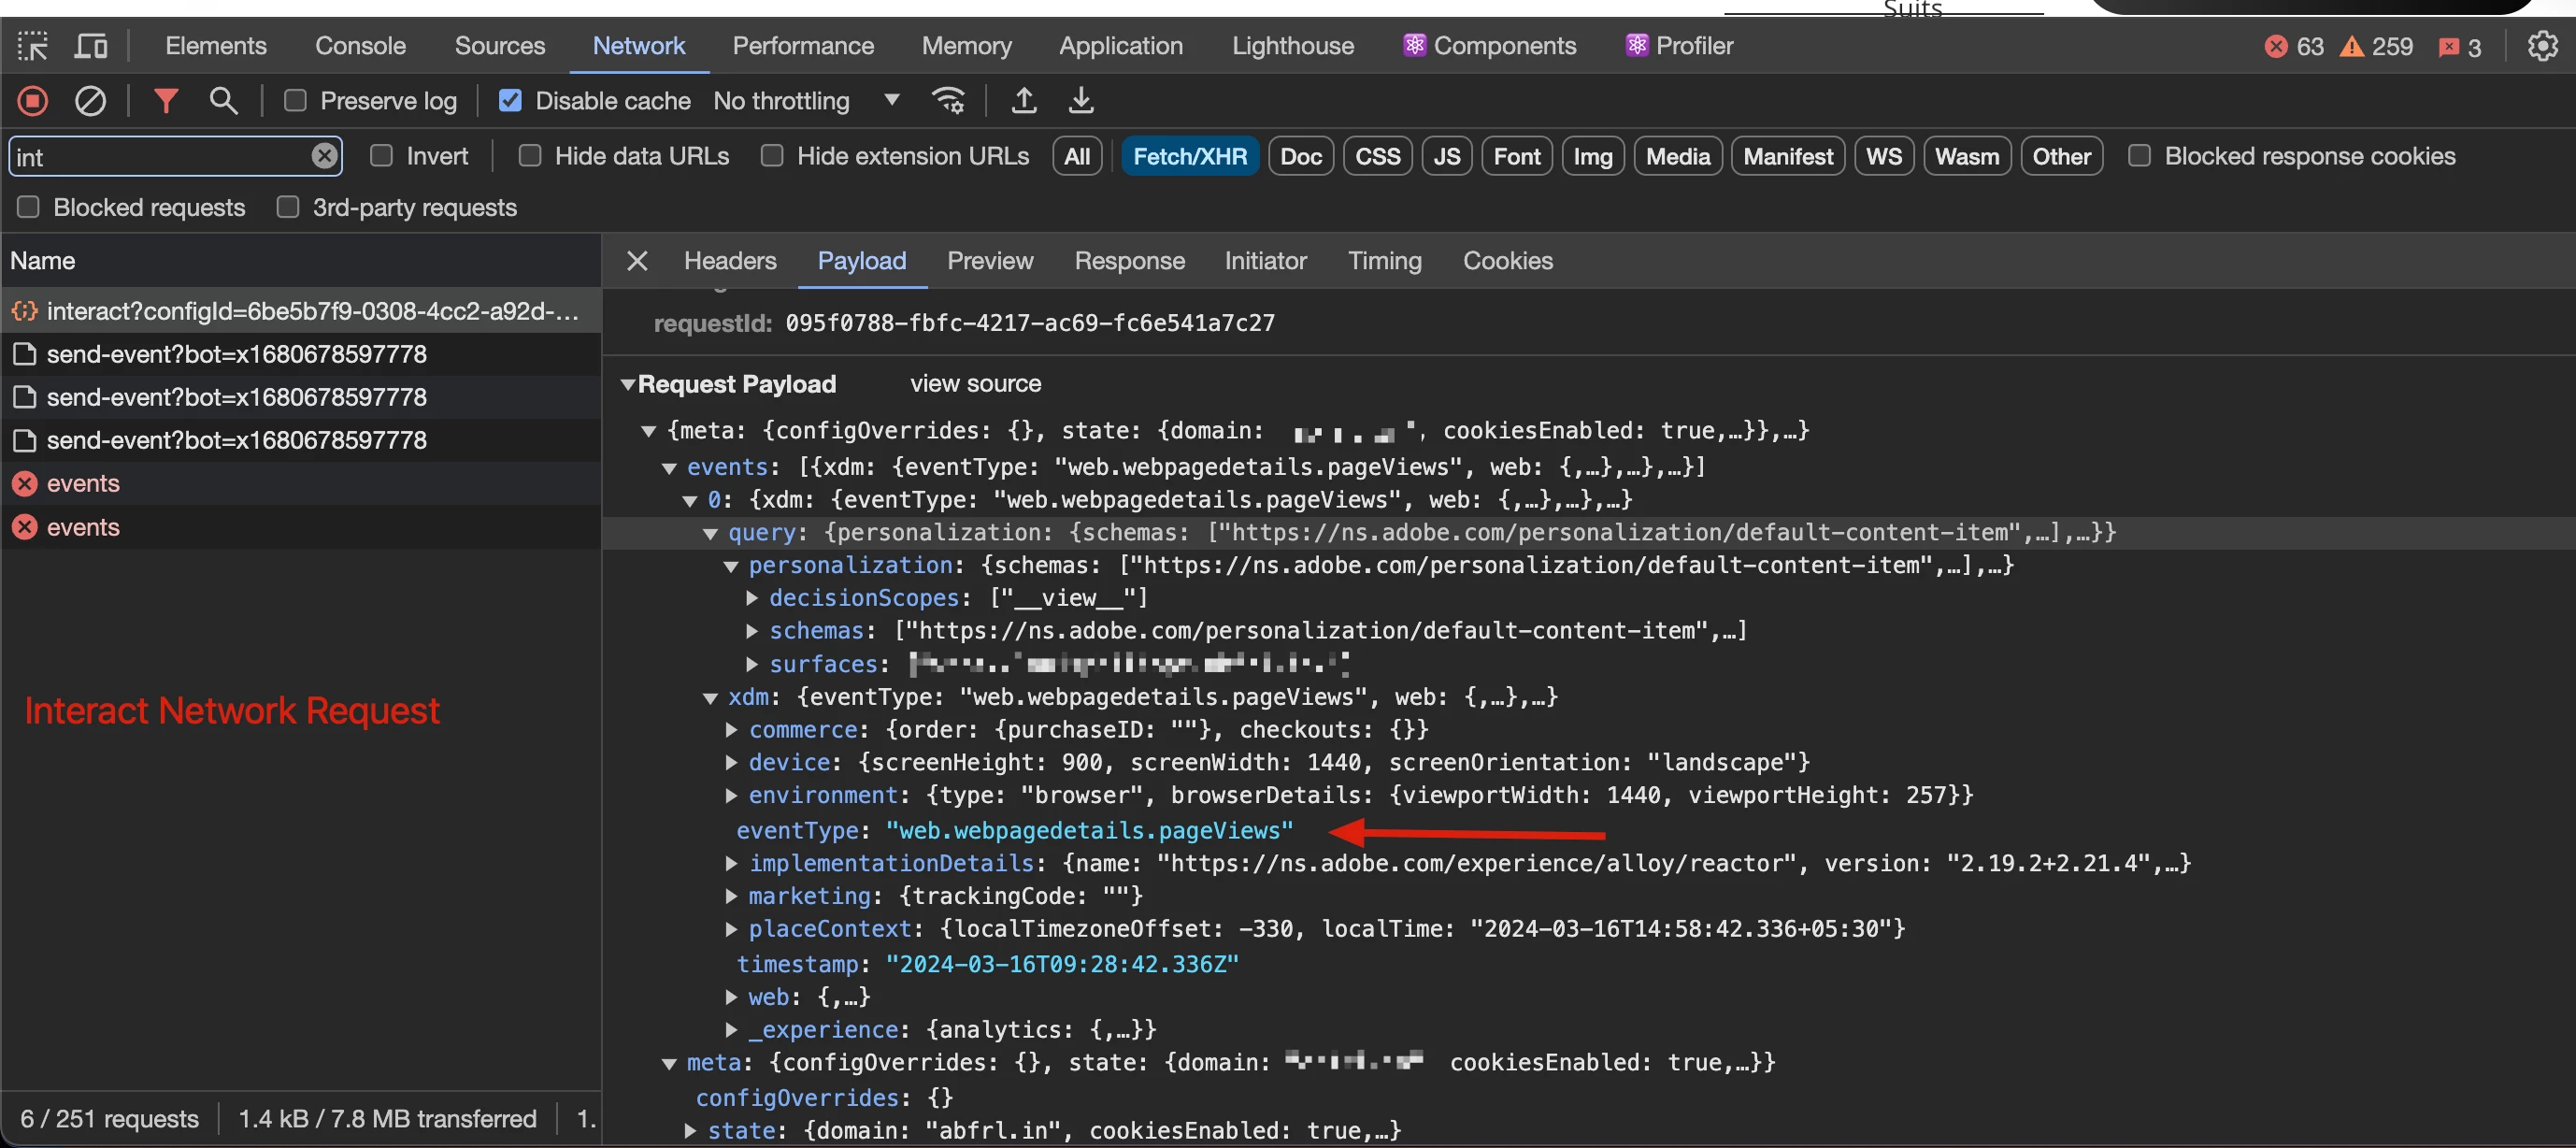
Task: Open DevTools settings gear
Action: click(2542, 46)
